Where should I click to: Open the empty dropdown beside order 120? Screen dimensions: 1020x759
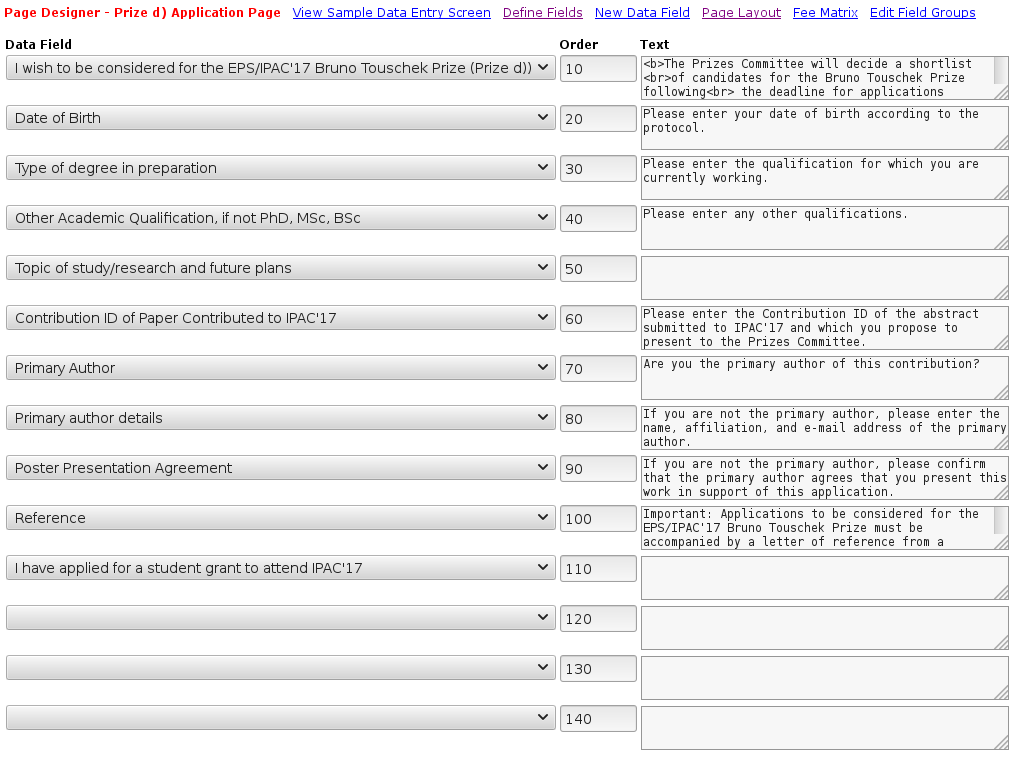(281, 618)
